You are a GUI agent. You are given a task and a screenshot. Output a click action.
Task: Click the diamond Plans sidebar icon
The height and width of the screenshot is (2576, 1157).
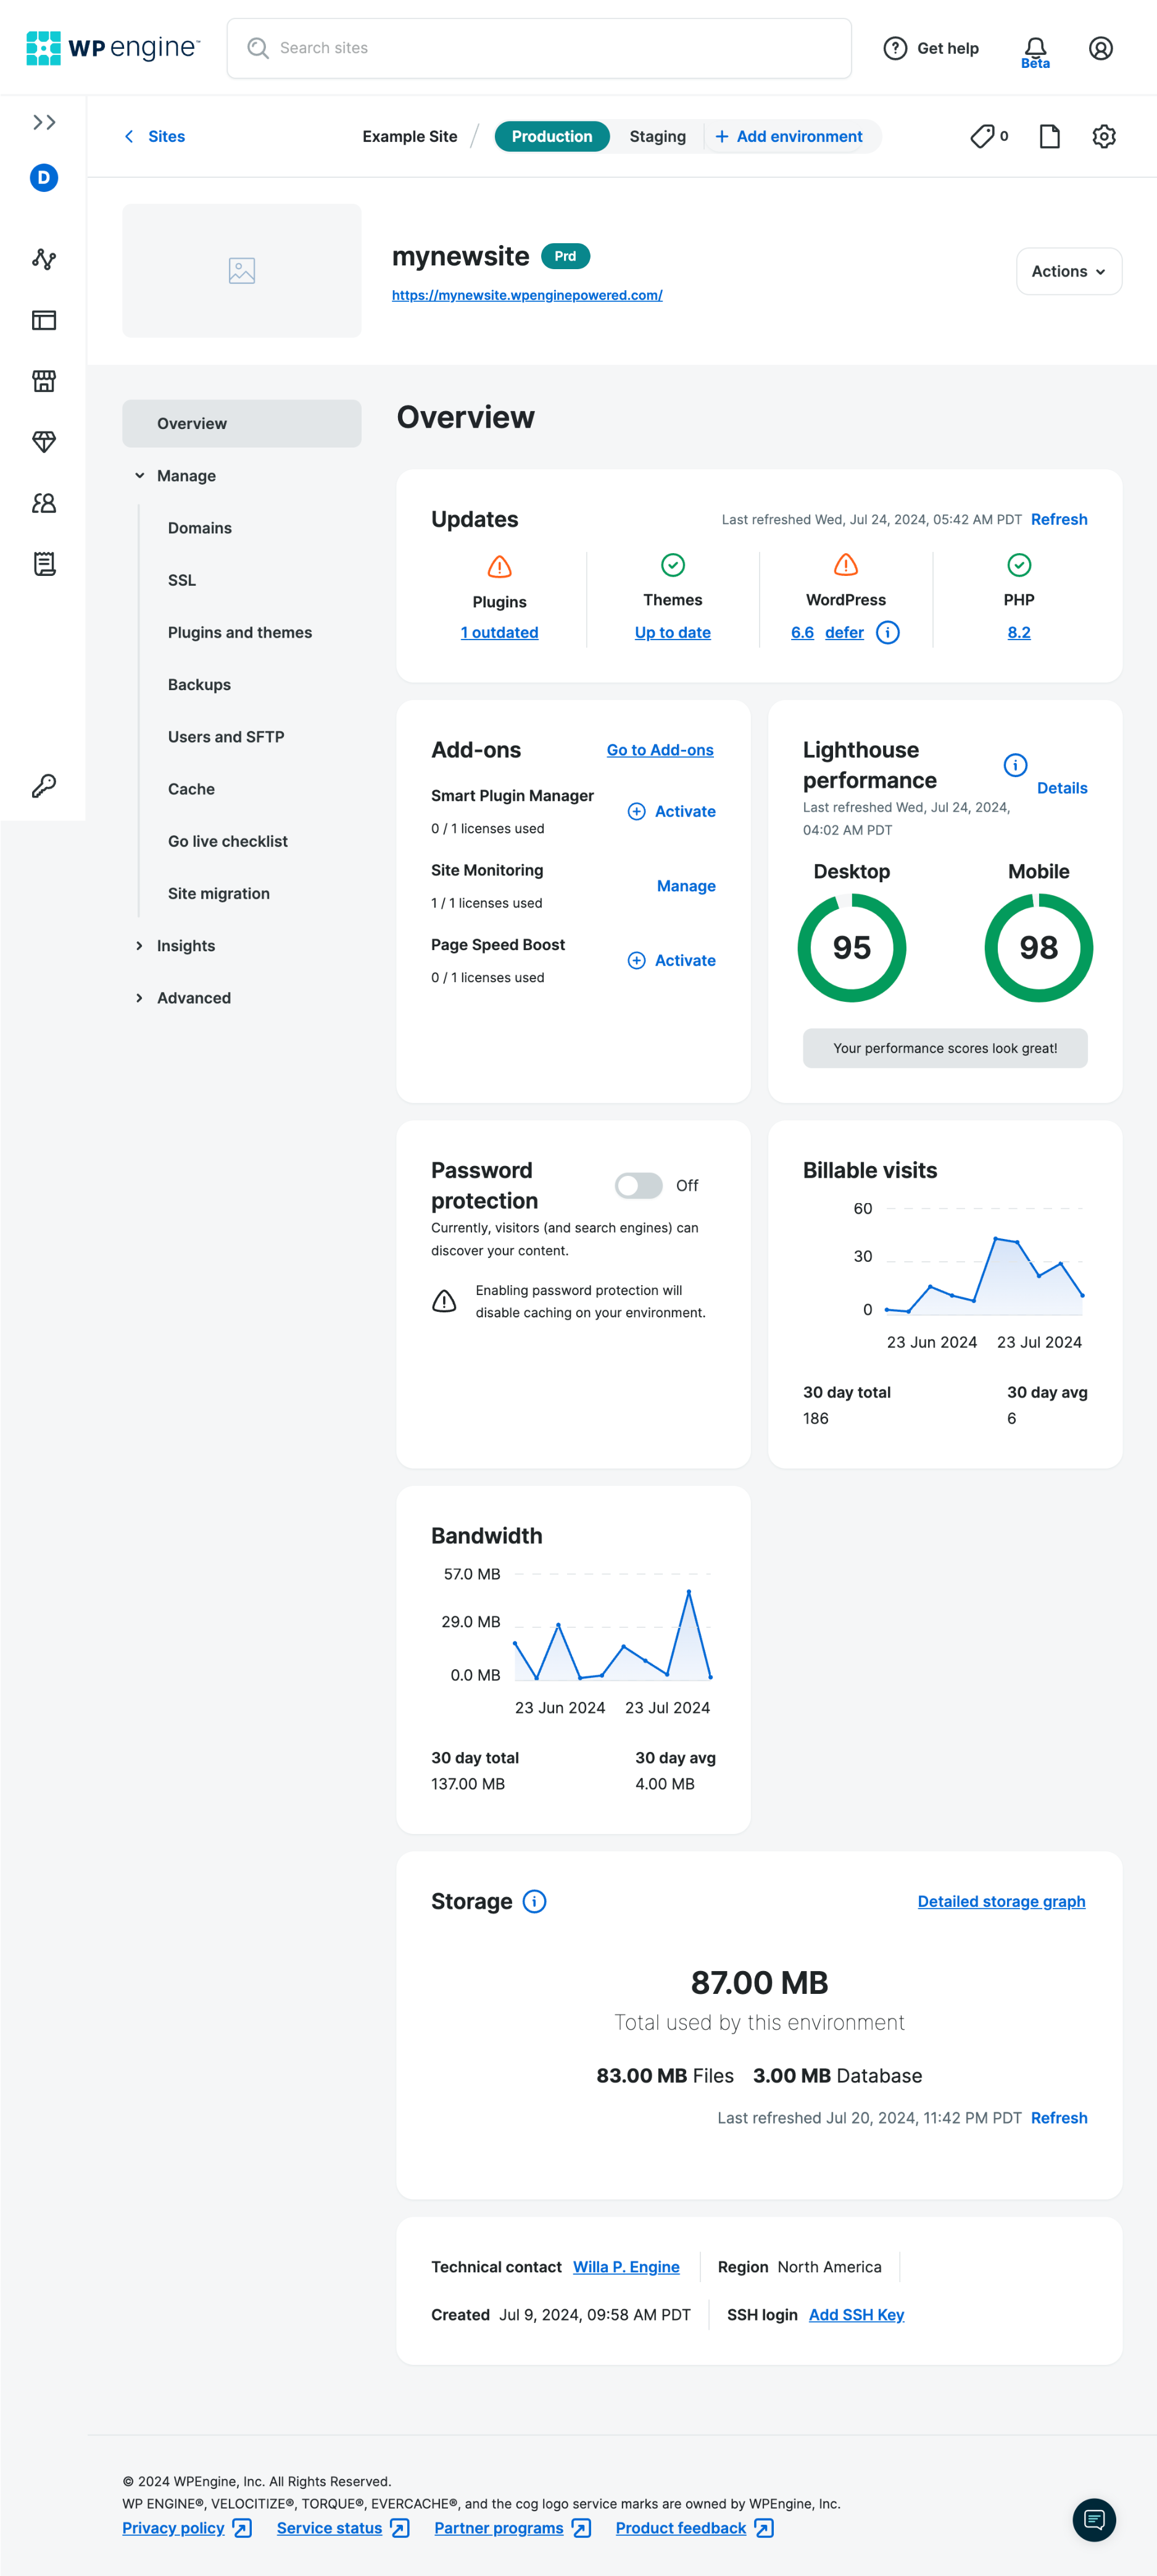click(x=44, y=441)
